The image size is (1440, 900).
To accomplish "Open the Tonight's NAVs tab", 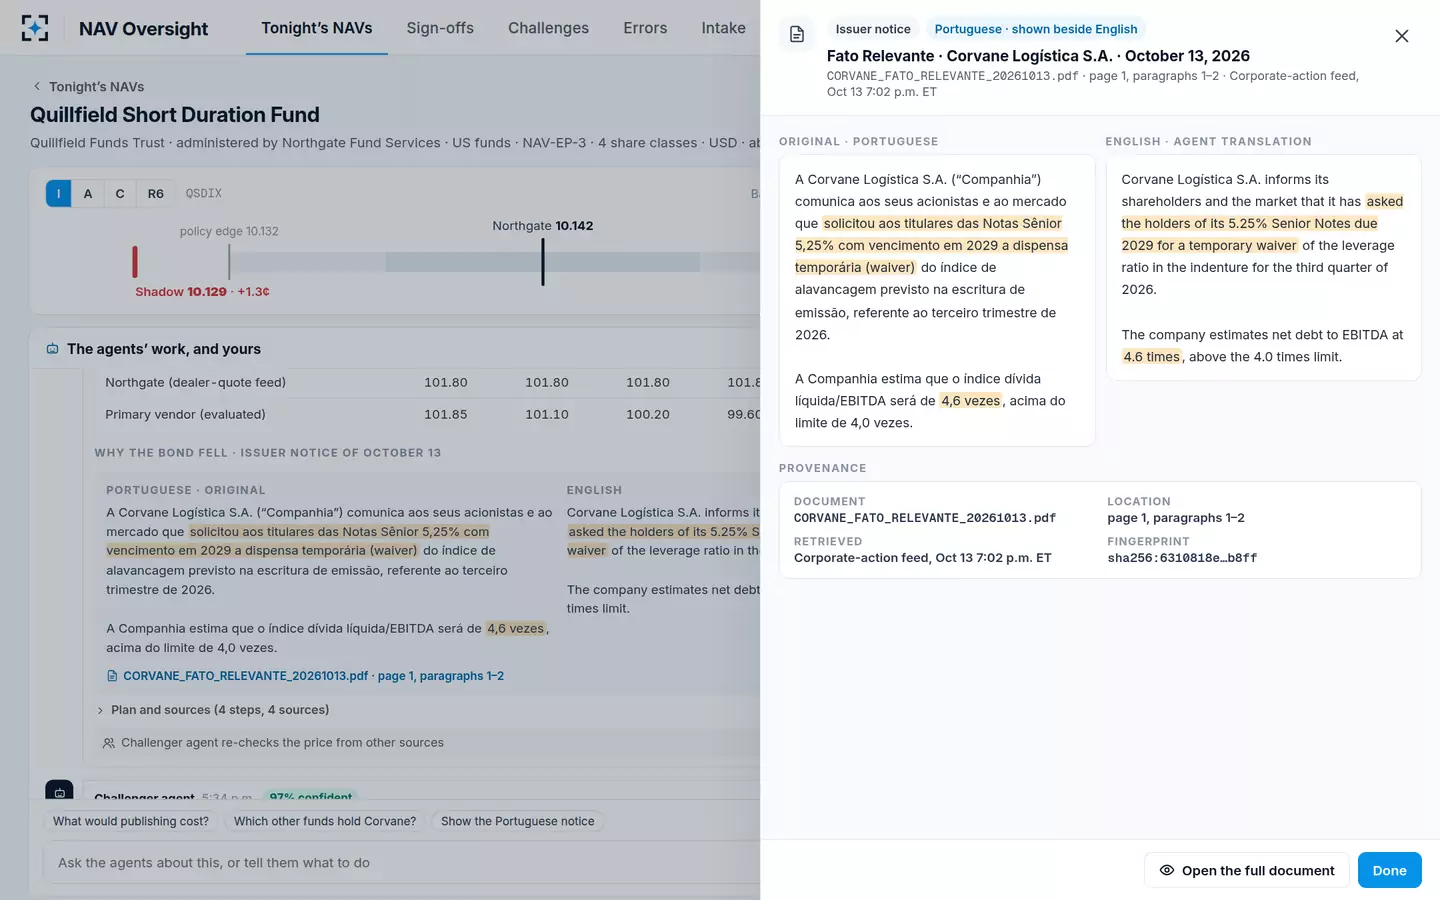I will coord(317,28).
